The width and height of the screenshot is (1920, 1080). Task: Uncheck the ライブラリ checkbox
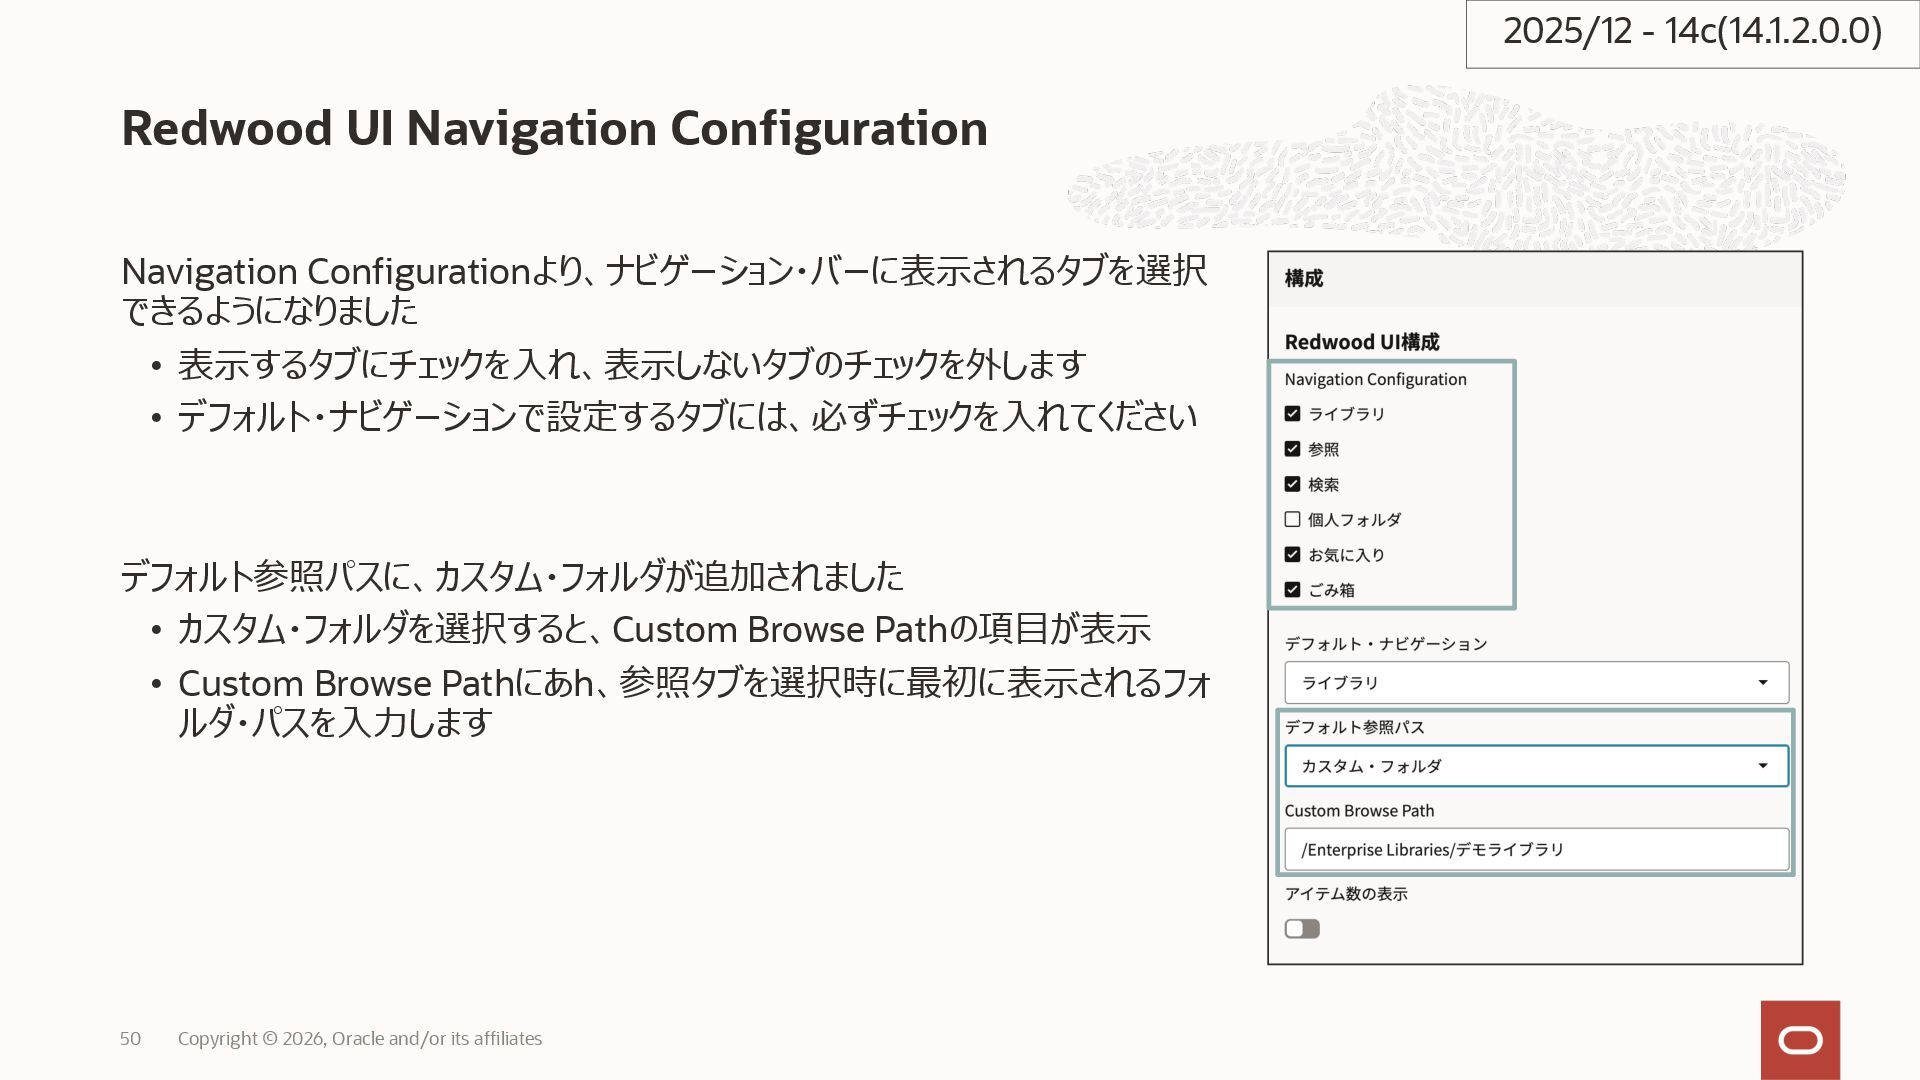click(1292, 414)
